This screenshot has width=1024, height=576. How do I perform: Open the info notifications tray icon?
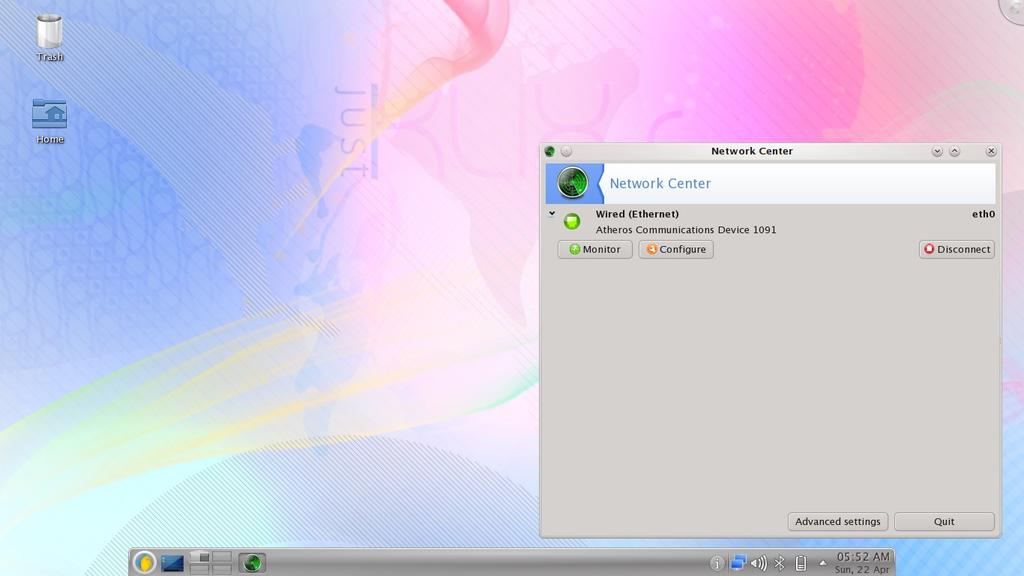pyautogui.click(x=716, y=563)
